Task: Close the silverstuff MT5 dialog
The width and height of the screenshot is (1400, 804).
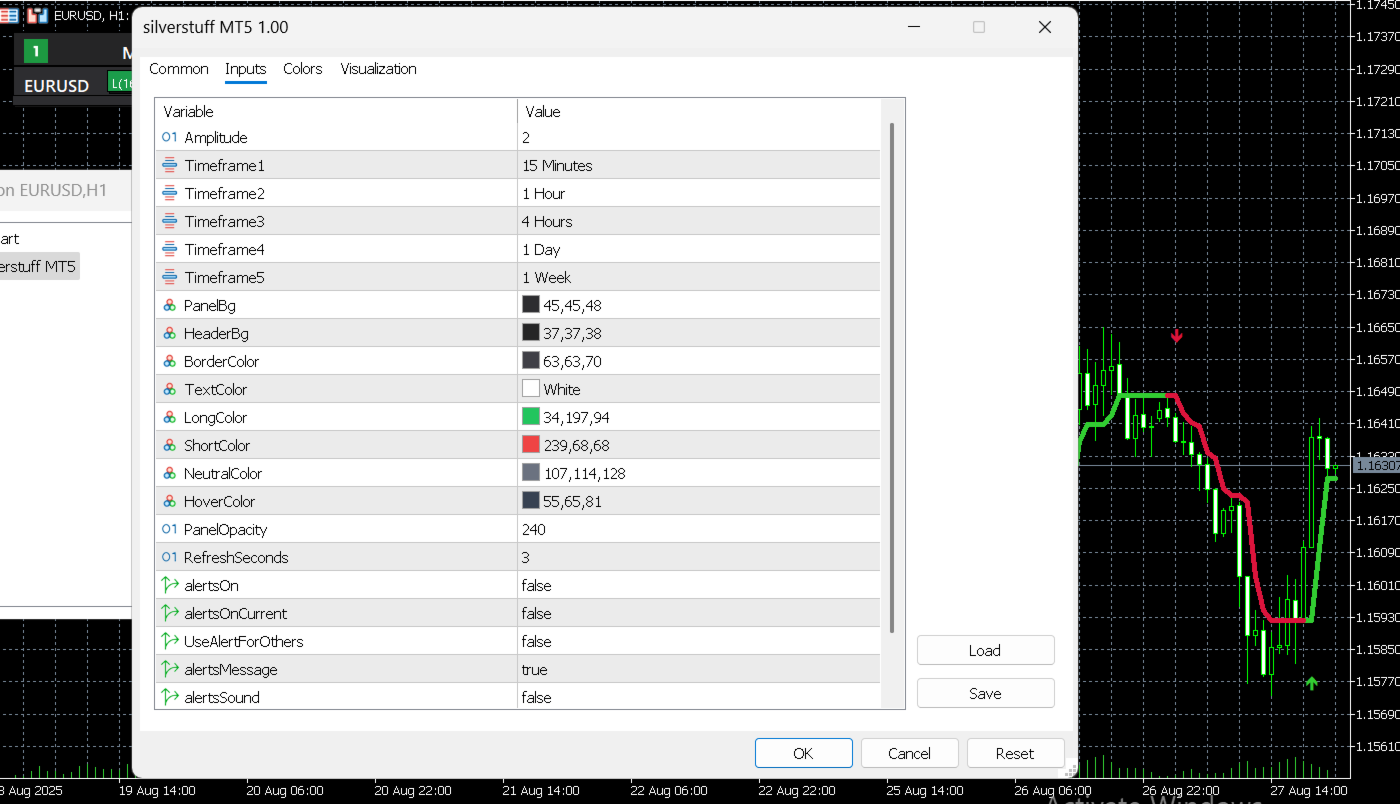Action: [1045, 27]
